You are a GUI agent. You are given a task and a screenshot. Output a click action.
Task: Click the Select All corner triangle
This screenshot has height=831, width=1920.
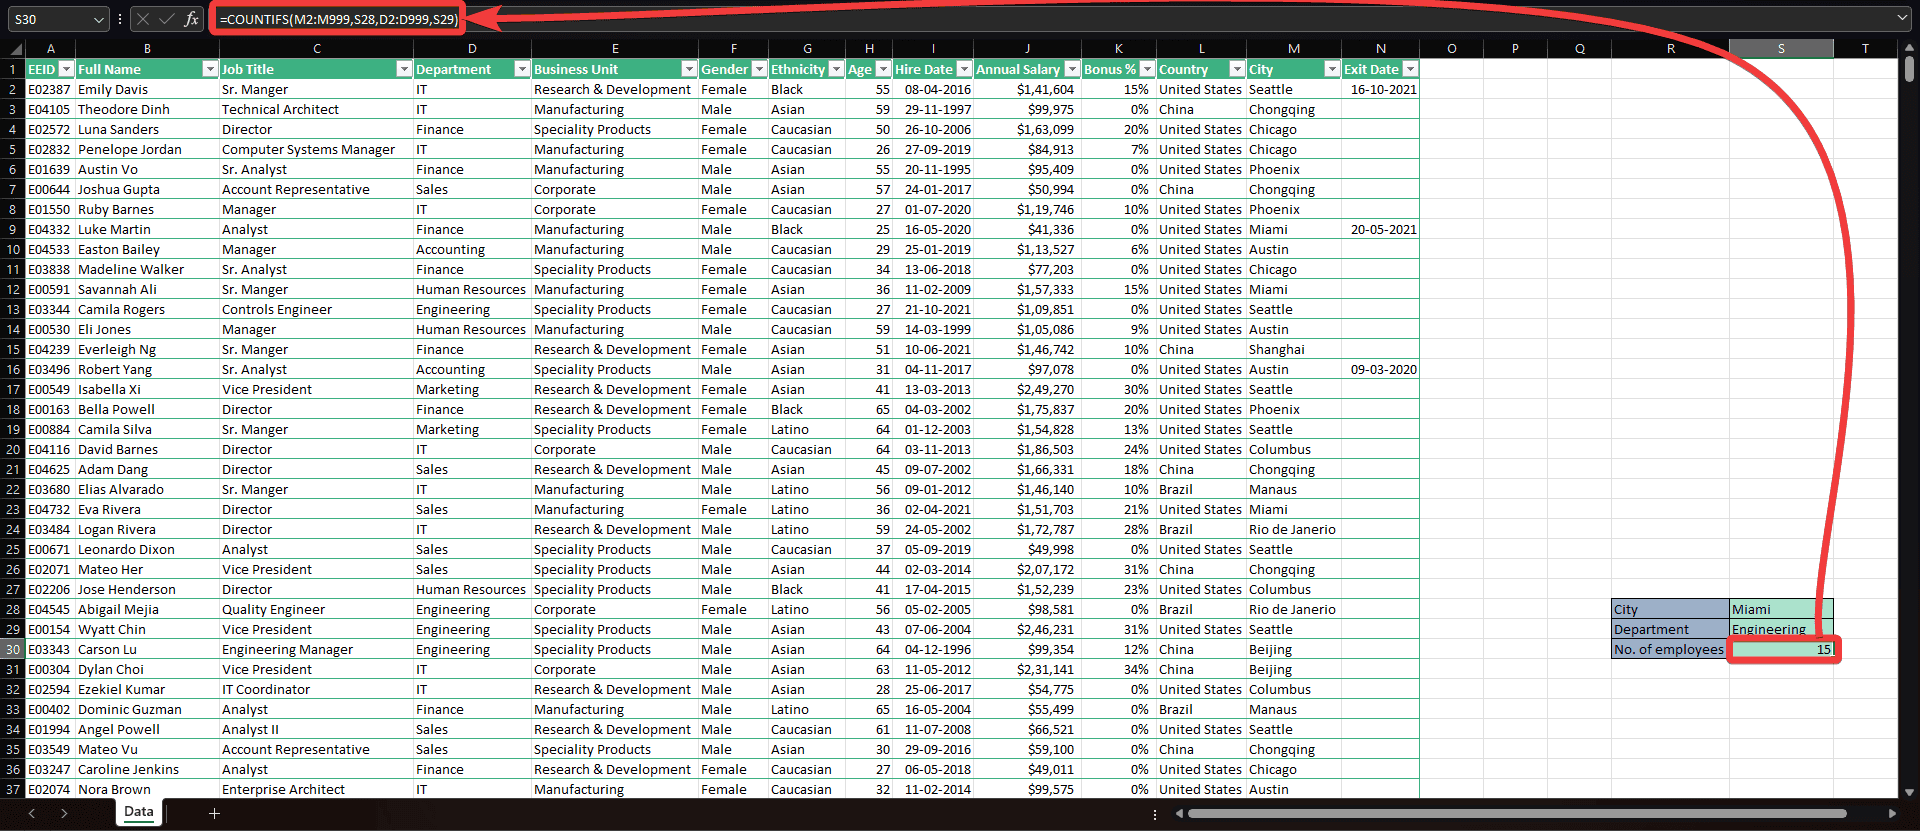pos(16,49)
